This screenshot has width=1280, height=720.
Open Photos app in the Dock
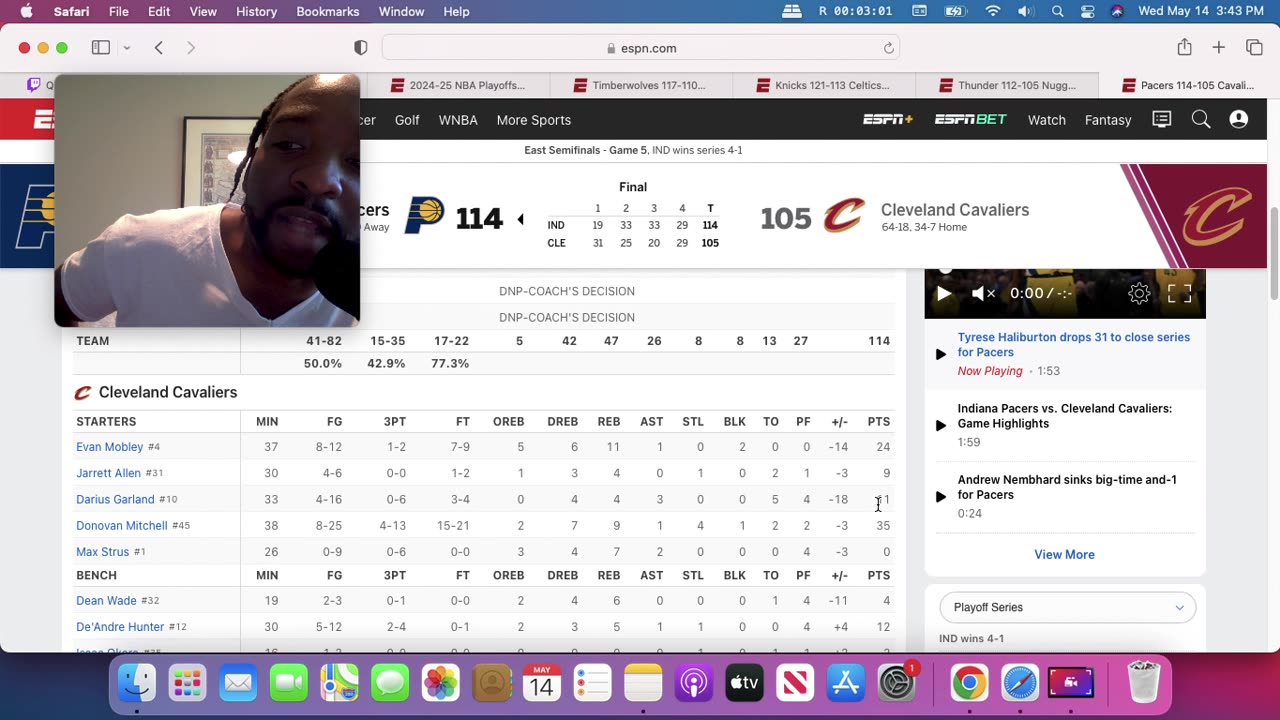pos(440,683)
